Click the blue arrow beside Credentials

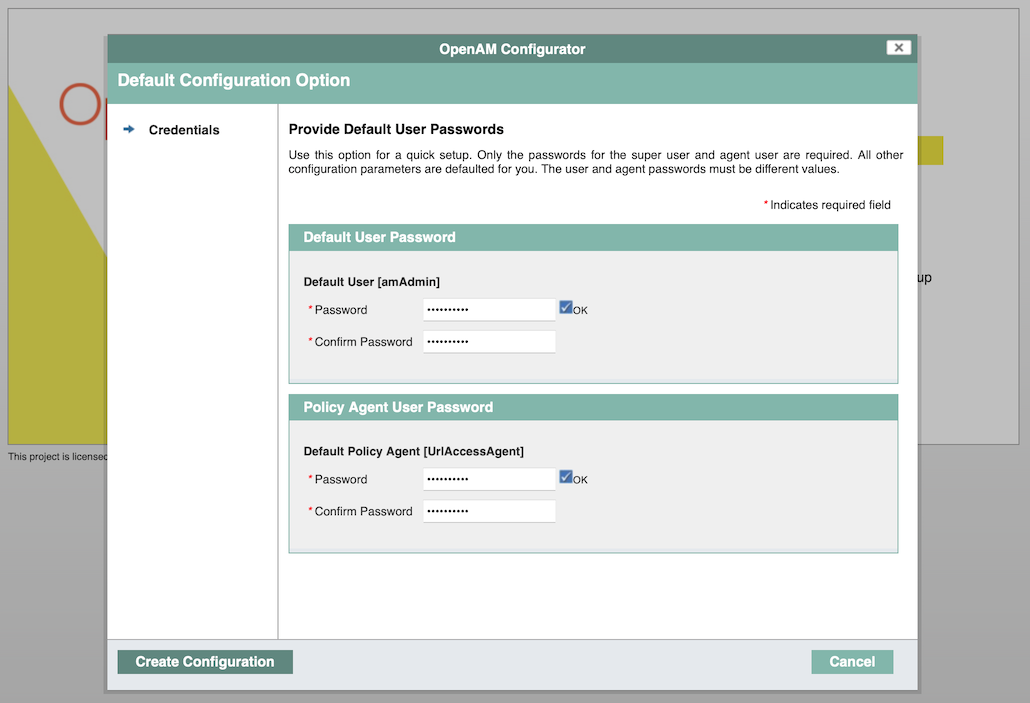[129, 129]
